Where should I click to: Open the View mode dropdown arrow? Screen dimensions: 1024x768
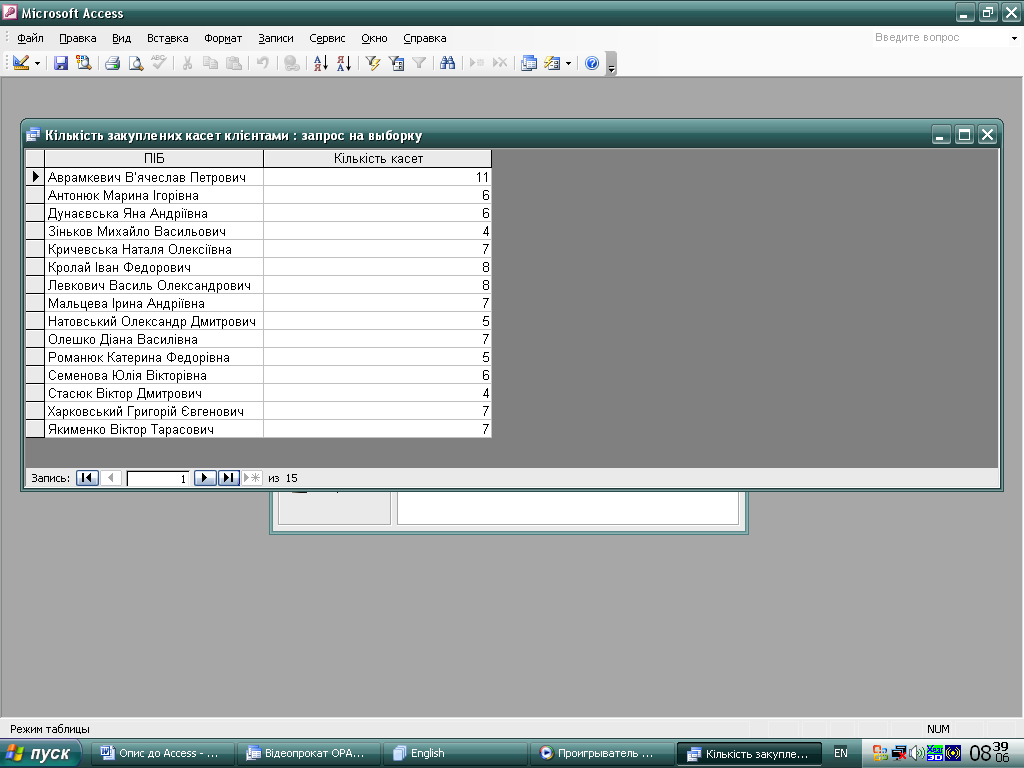[x=37, y=63]
